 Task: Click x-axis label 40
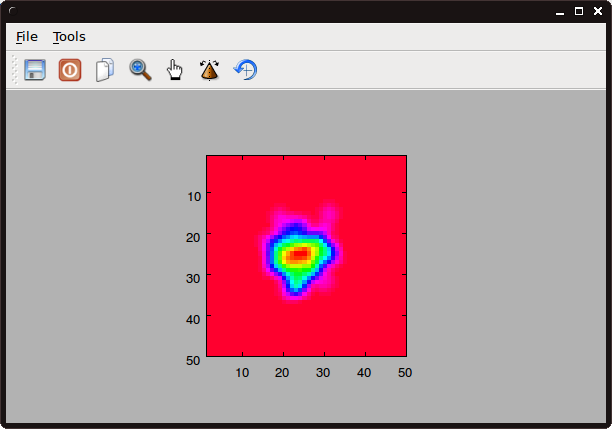(x=364, y=373)
